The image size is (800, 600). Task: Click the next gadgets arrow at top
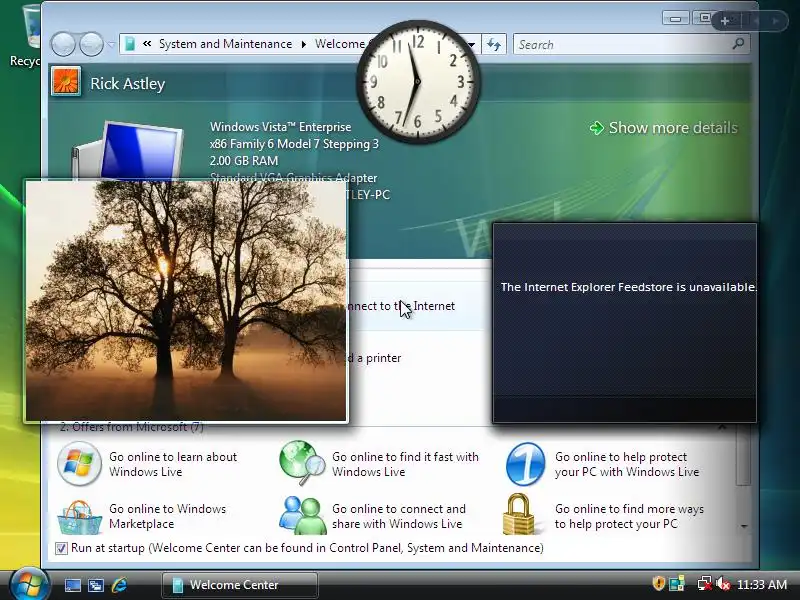[775, 21]
